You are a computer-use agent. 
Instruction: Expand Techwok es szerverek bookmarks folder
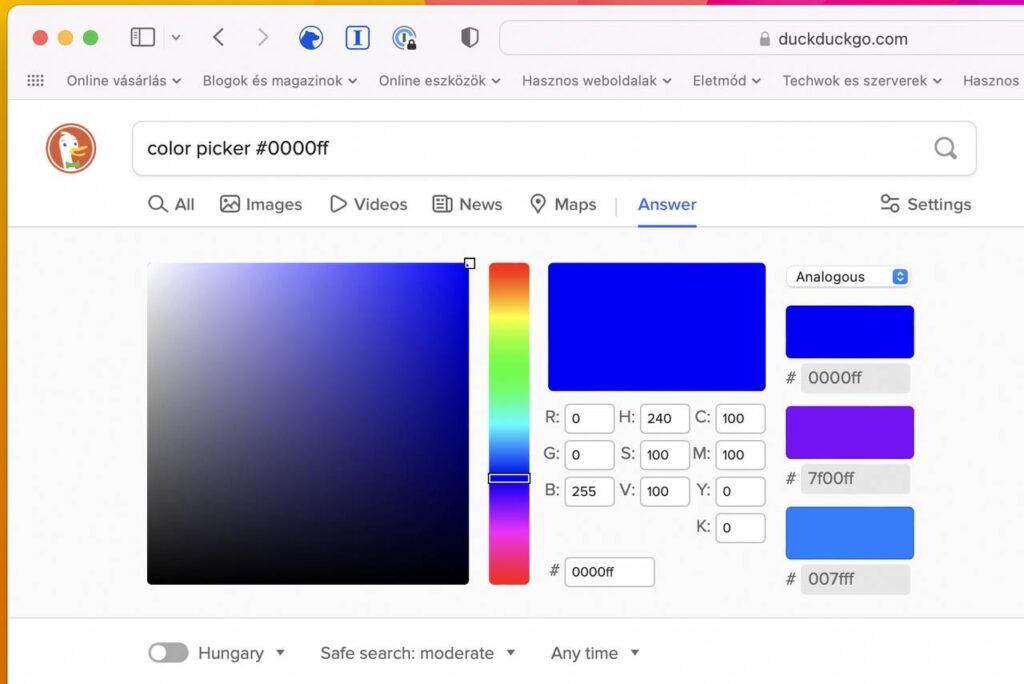point(862,80)
